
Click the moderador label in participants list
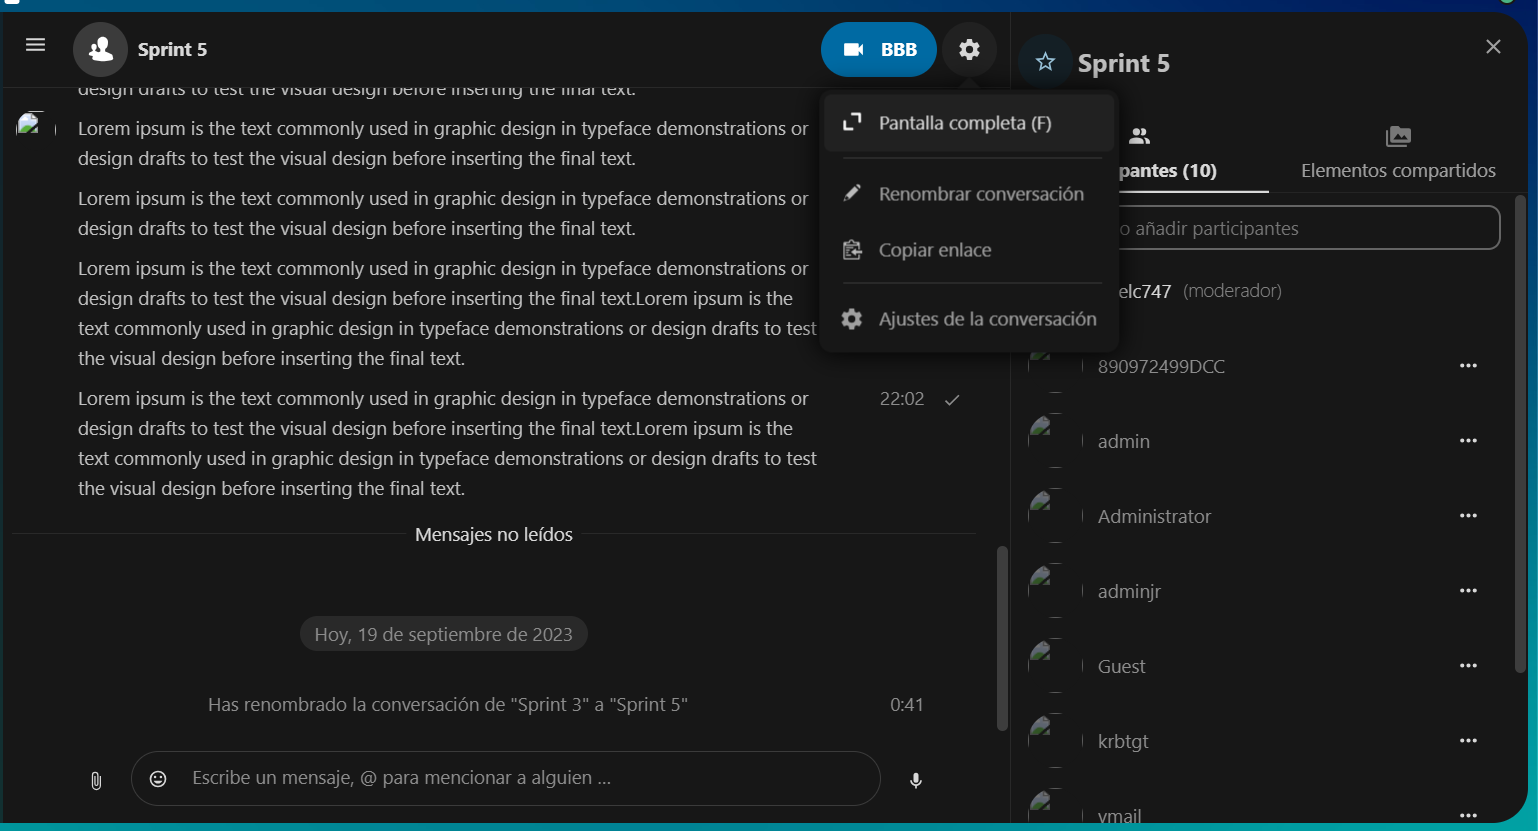point(1232,291)
